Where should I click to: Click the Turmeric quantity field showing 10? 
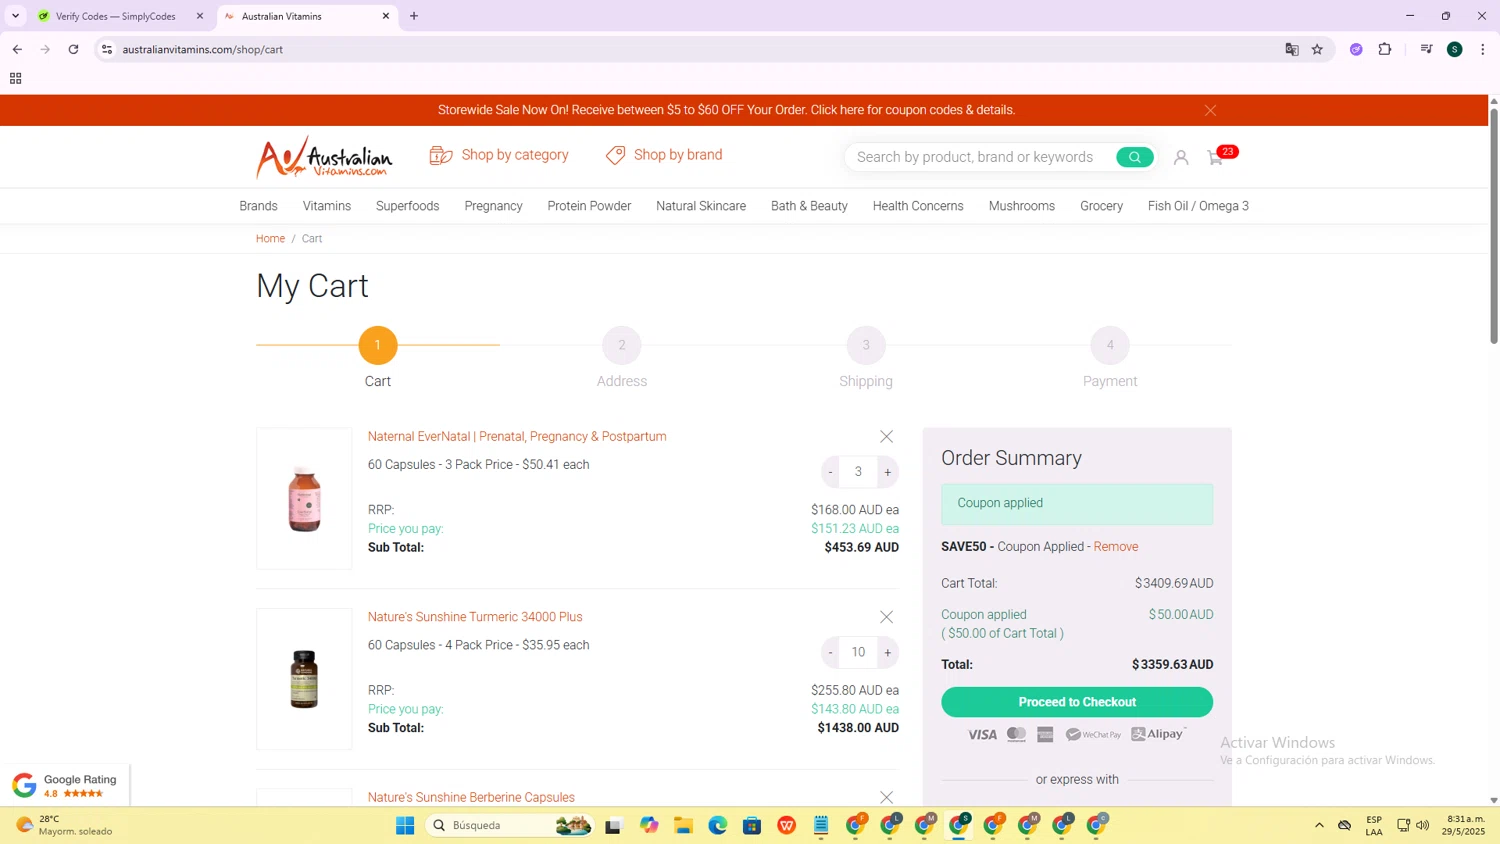tap(858, 653)
